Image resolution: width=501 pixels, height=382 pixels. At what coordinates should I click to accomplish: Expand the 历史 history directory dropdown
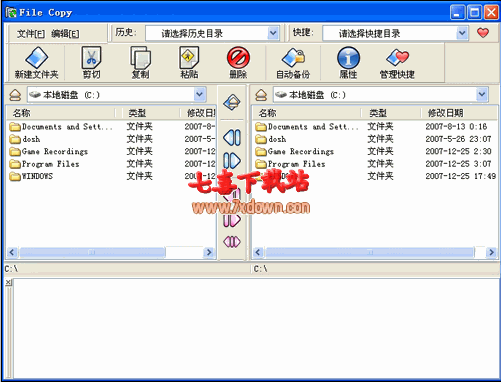pyautogui.click(x=273, y=33)
